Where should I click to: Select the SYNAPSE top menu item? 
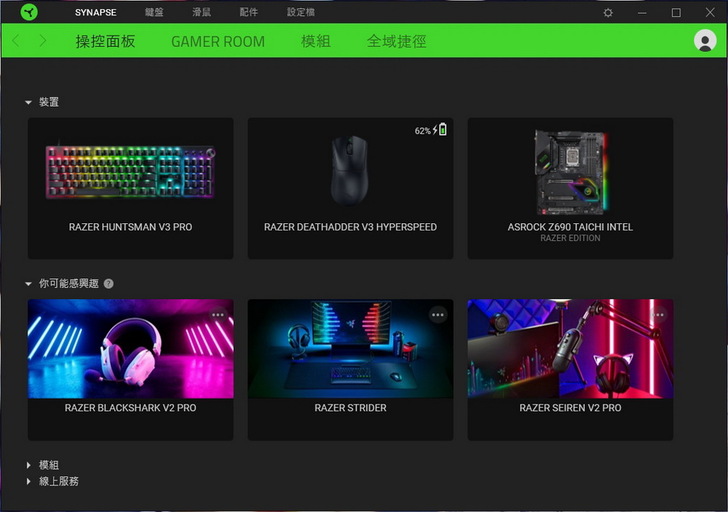(96, 13)
